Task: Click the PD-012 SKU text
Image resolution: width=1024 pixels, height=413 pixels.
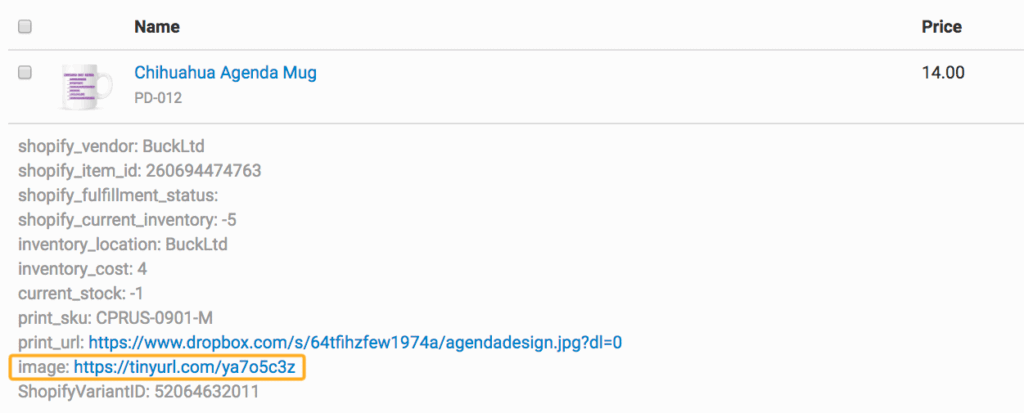Action: pyautogui.click(x=158, y=98)
